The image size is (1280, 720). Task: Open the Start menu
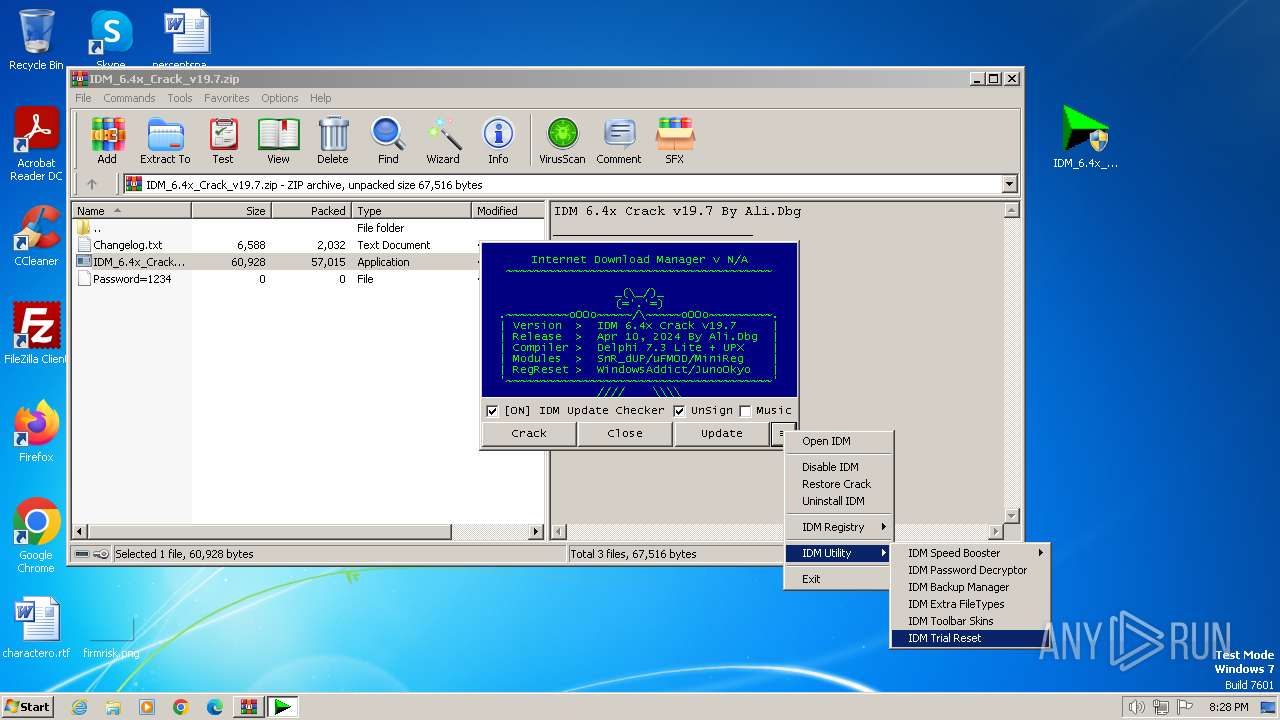[27, 707]
